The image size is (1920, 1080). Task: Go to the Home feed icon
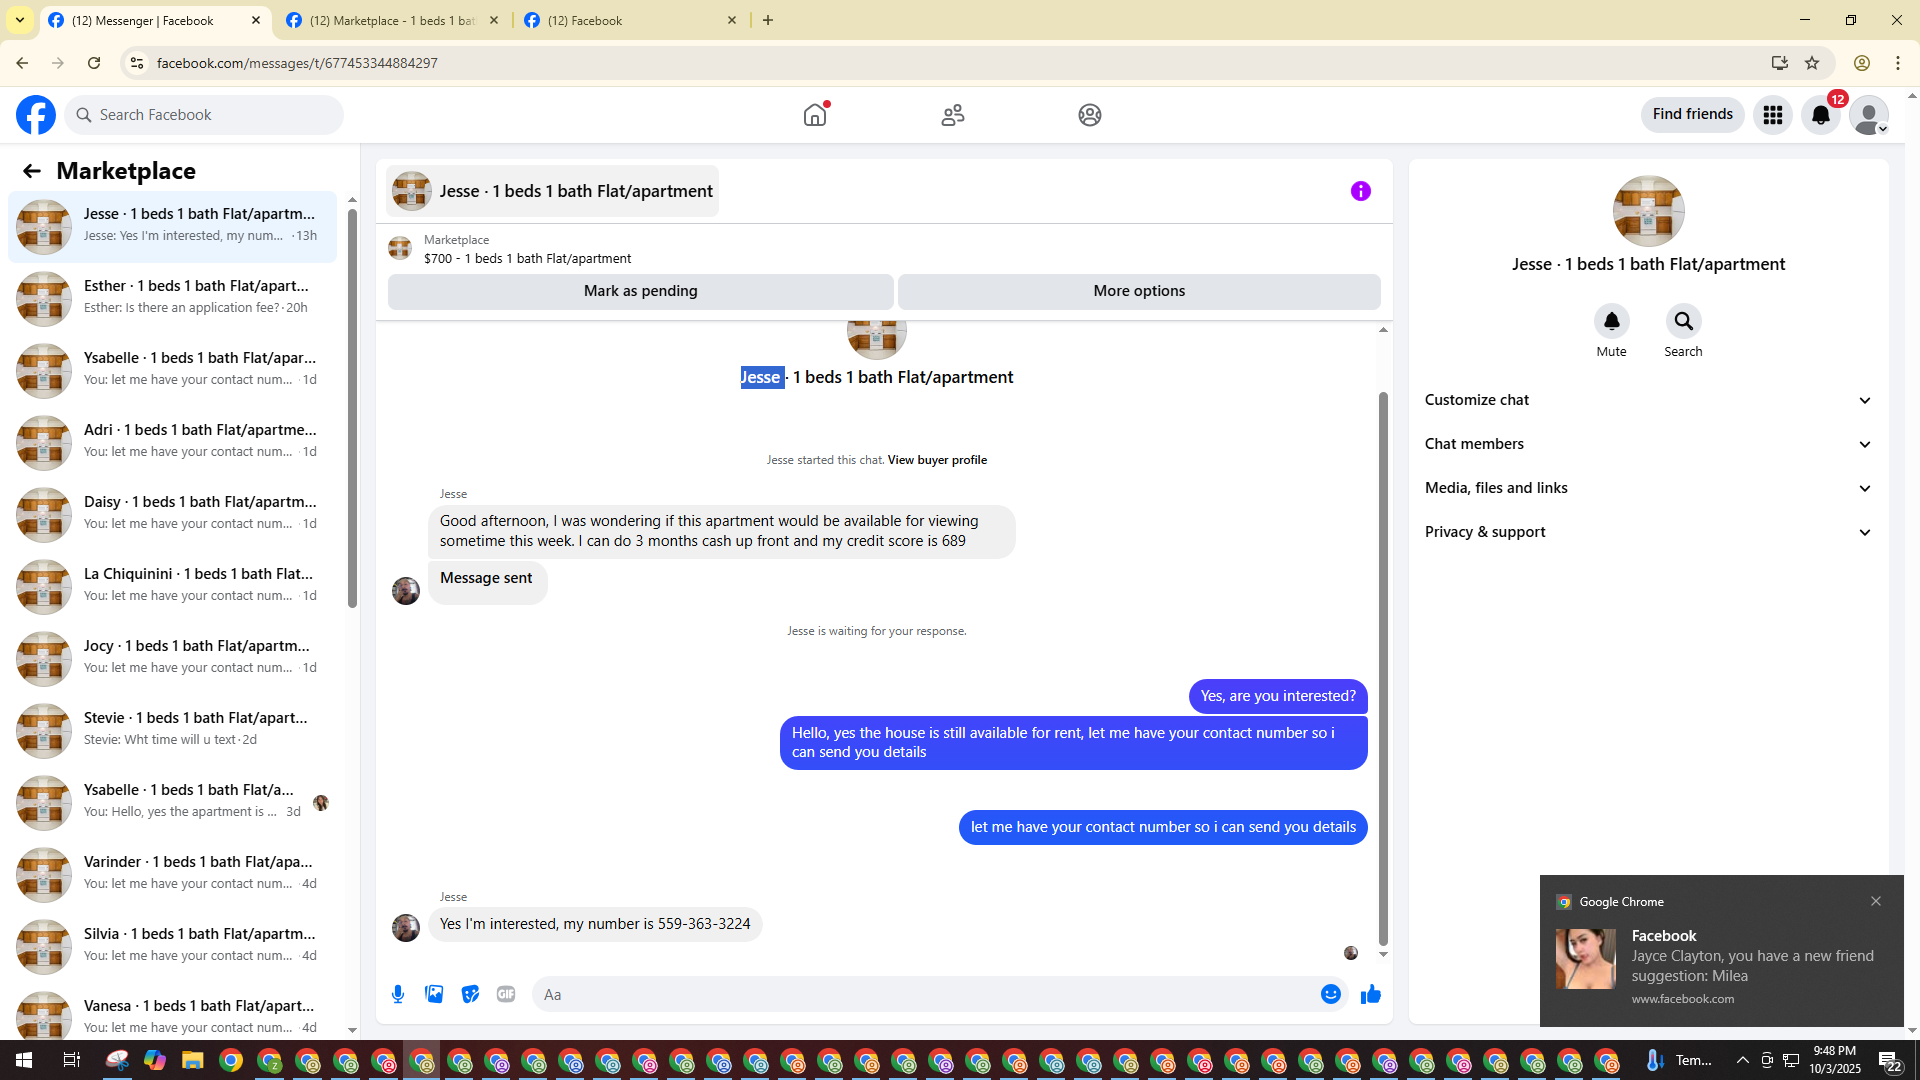coord(815,115)
